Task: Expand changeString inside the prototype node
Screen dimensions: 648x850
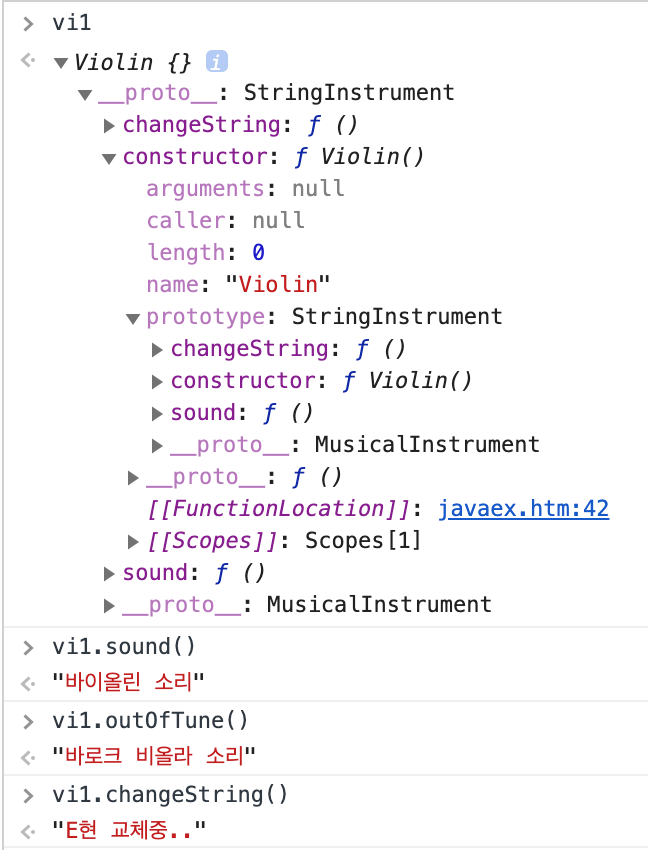Action: tap(157, 350)
